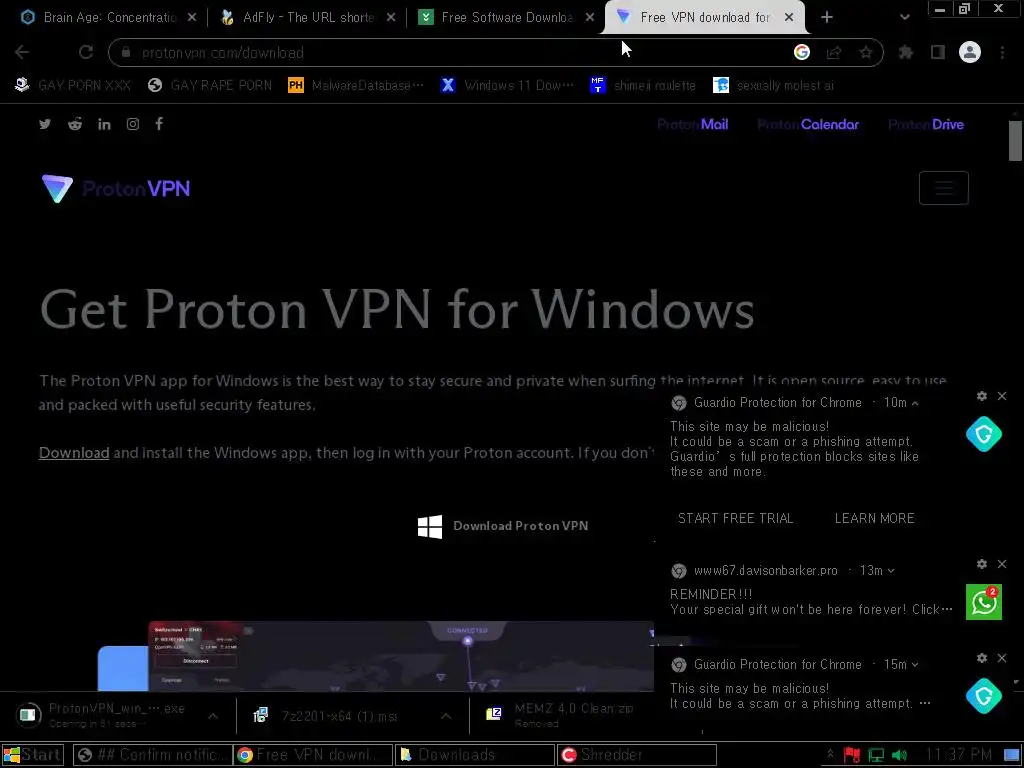Open the Facebook social icon

tap(159, 123)
